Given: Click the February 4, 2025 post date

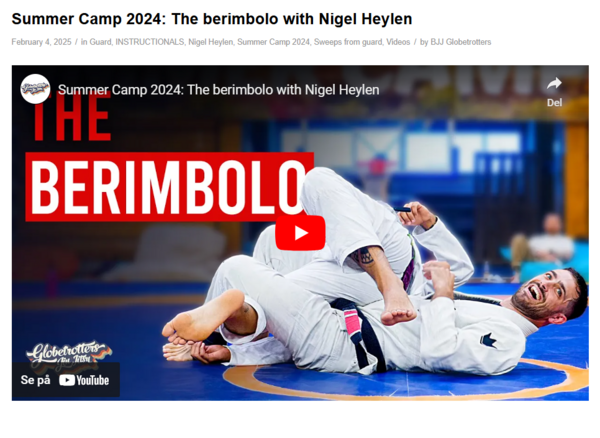Looking at the screenshot, I should tap(41, 42).
